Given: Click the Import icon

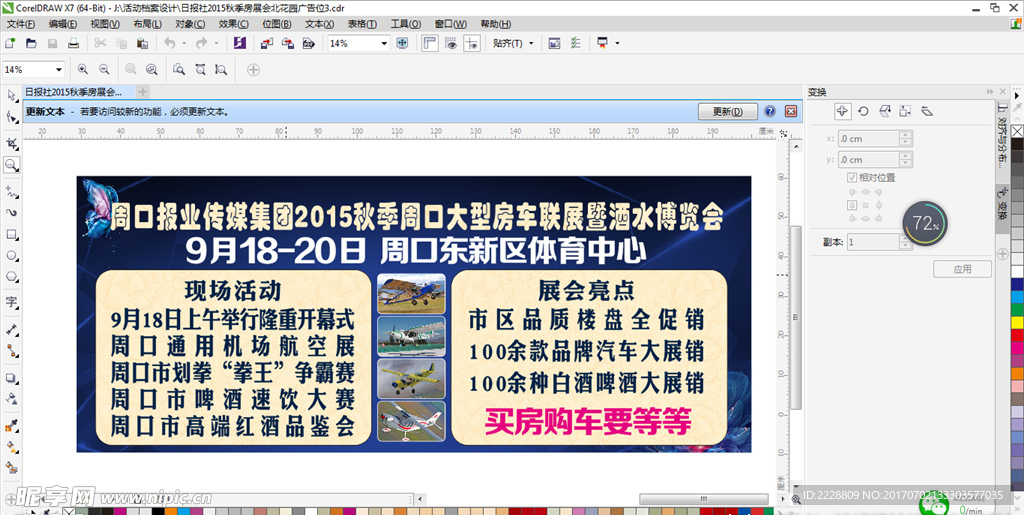Looking at the screenshot, I should (266, 43).
